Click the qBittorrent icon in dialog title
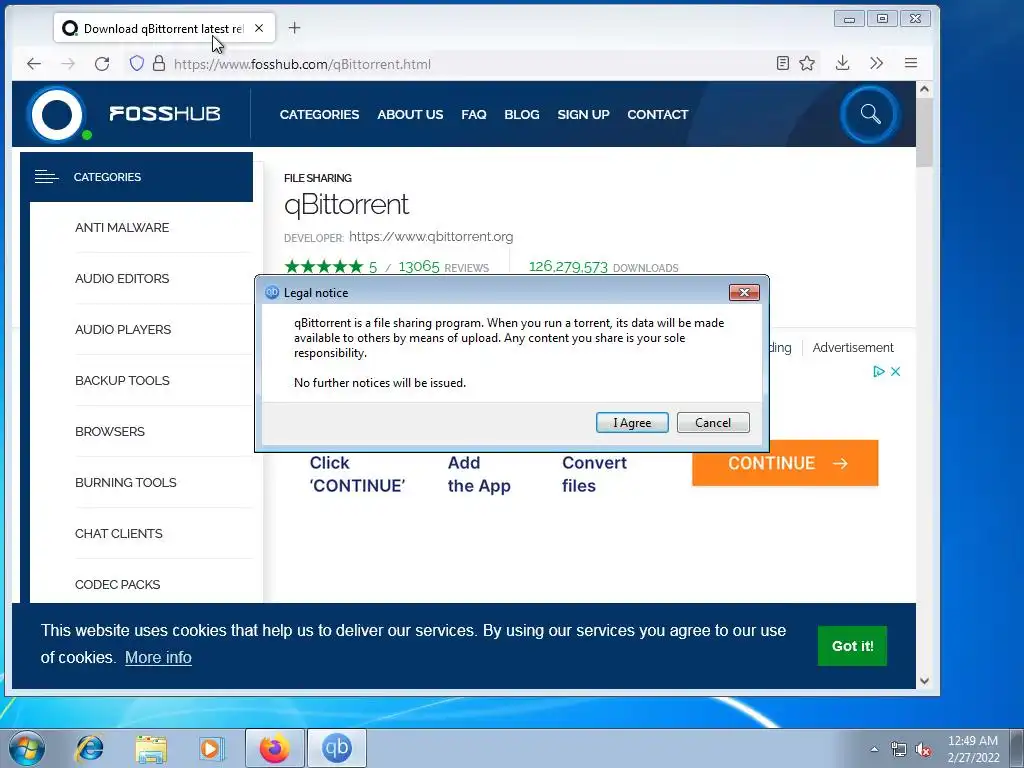Viewport: 1024px width, 768px height. pyautogui.click(x=272, y=293)
